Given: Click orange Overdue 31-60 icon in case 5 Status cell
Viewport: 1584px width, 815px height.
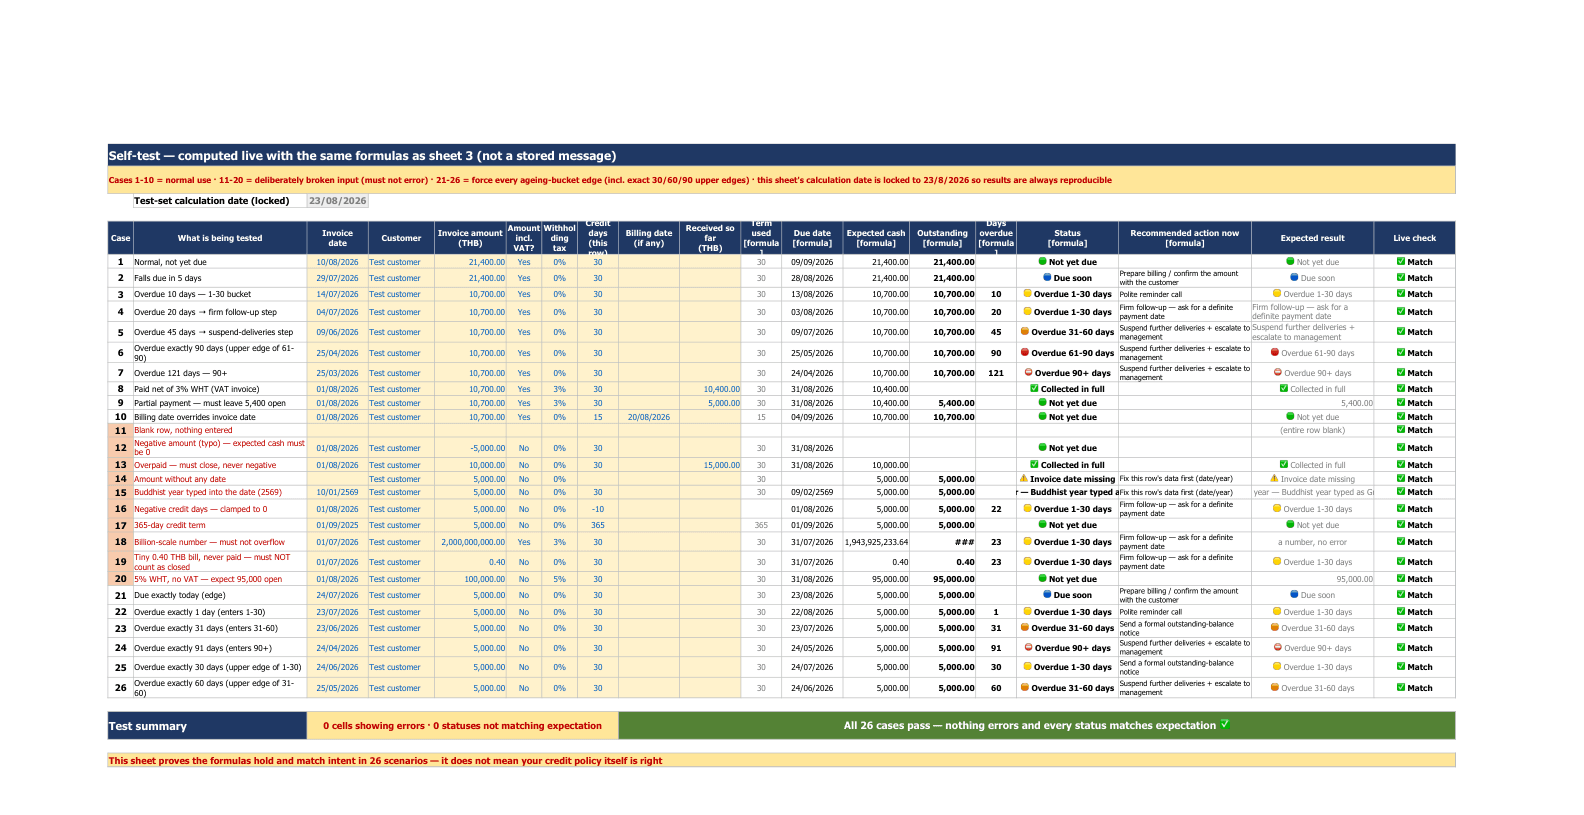Looking at the screenshot, I should point(1025,332).
